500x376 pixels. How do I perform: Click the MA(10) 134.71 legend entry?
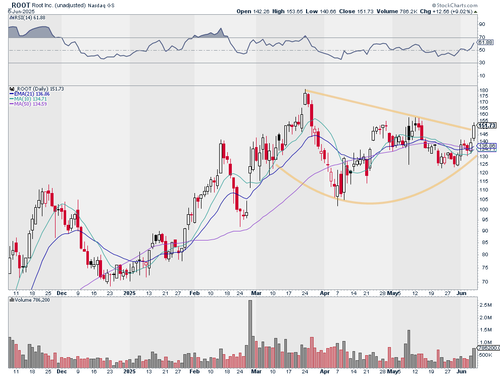pyautogui.click(x=28, y=99)
